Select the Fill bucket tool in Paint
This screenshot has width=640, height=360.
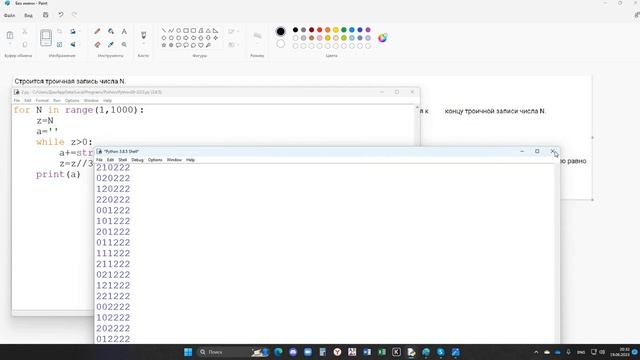pos(111,31)
